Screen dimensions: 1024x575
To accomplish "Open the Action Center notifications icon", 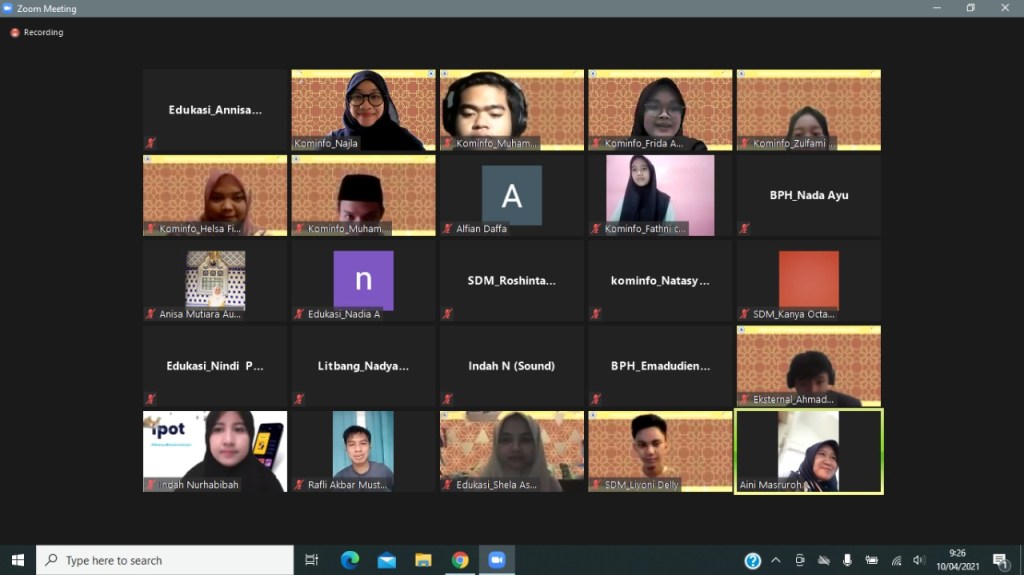I will click(1000, 560).
